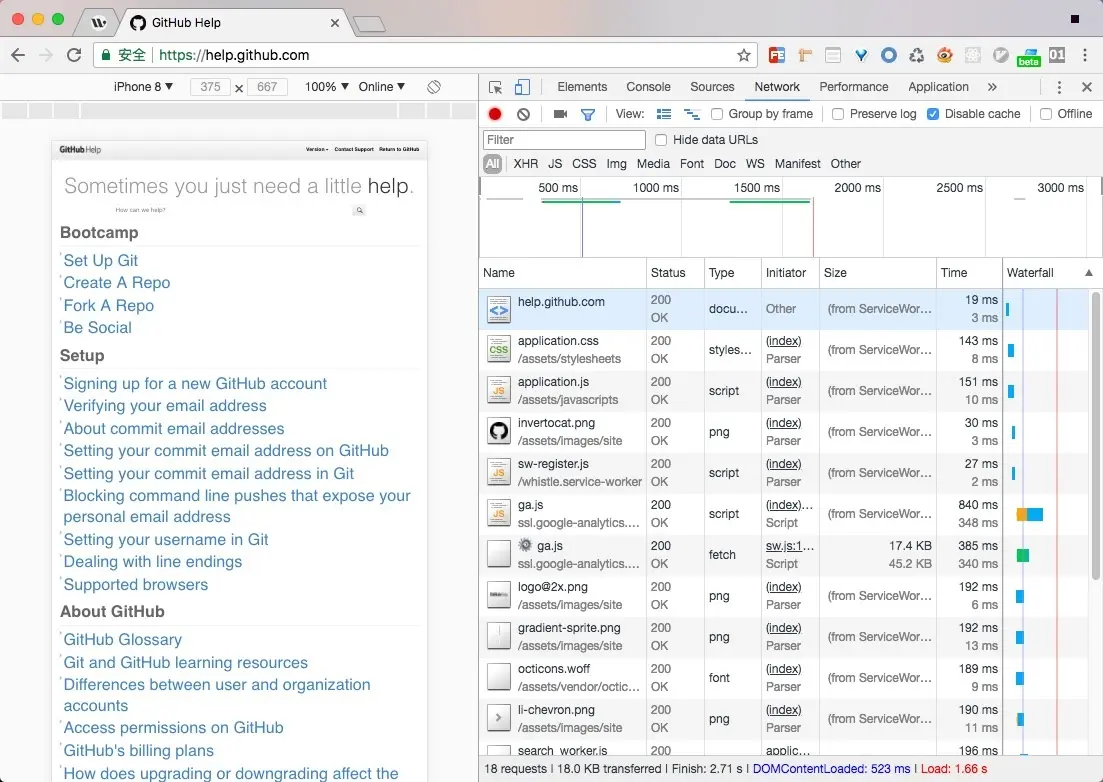This screenshot has height=782, width=1103.
Task: Filter requests by WS
Action: (x=755, y=164)
